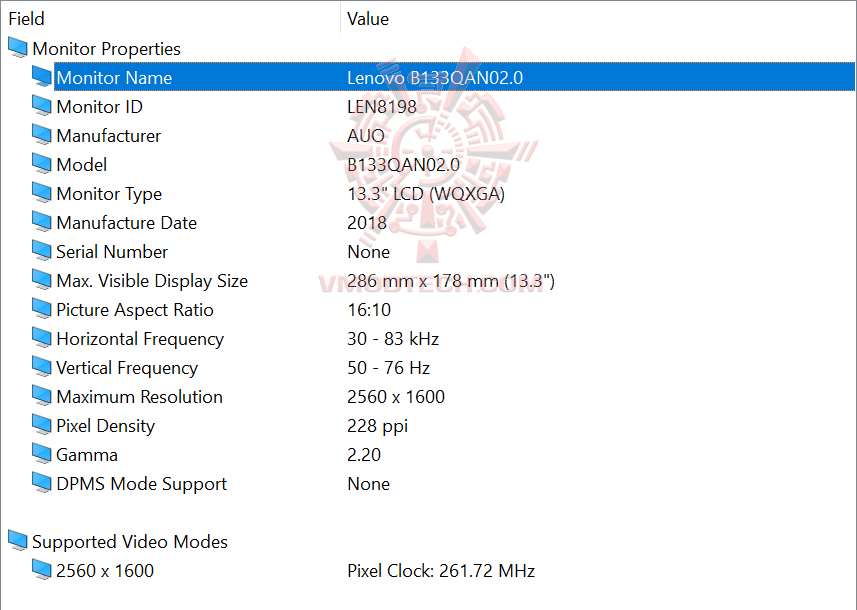
Task: Click the value Lenovo B133QAN02.0
Action: tap(435, 78)
